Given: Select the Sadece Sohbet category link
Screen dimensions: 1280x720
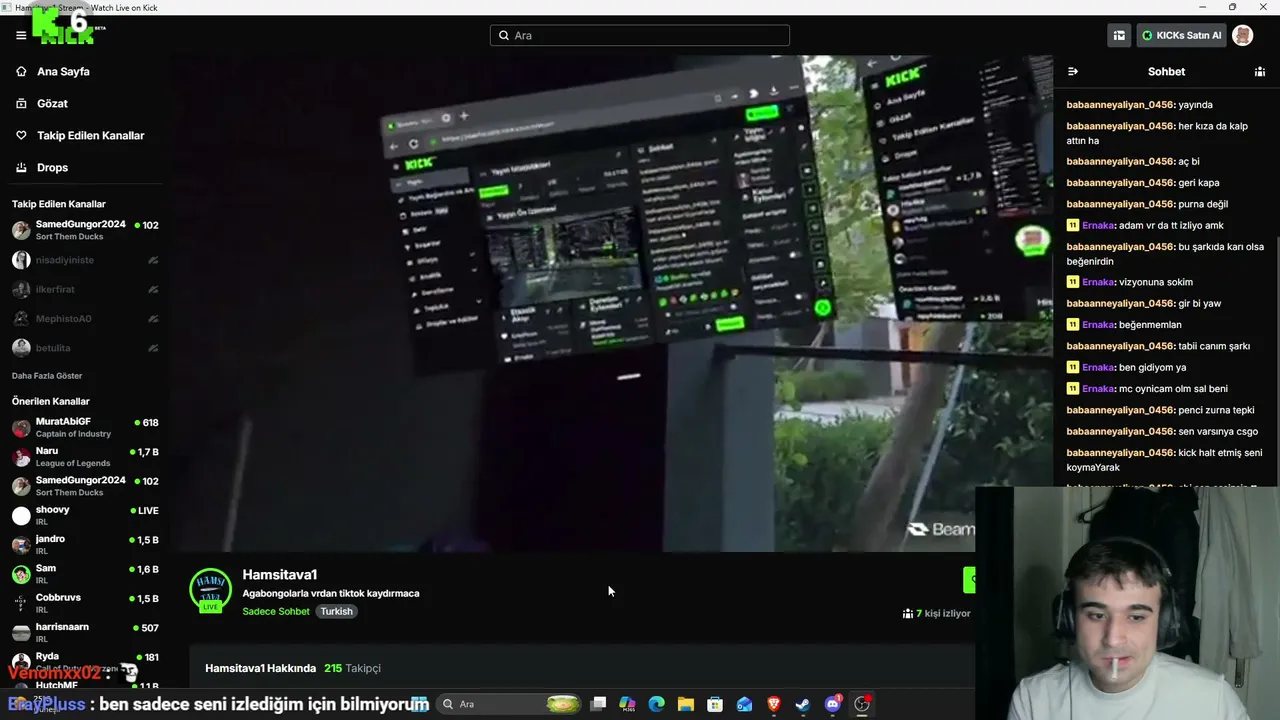Looking at the screenshot, I should pyautogui.click(x=276, y=612).
